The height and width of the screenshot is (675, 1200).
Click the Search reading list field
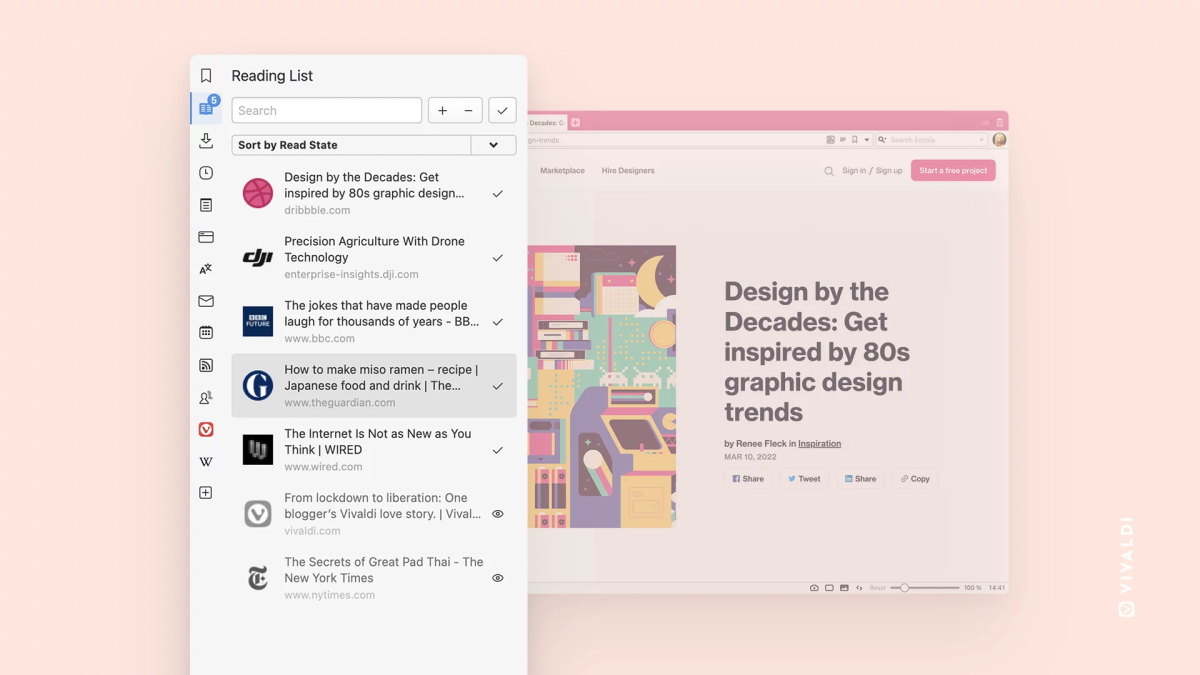(x=326, y=110)
